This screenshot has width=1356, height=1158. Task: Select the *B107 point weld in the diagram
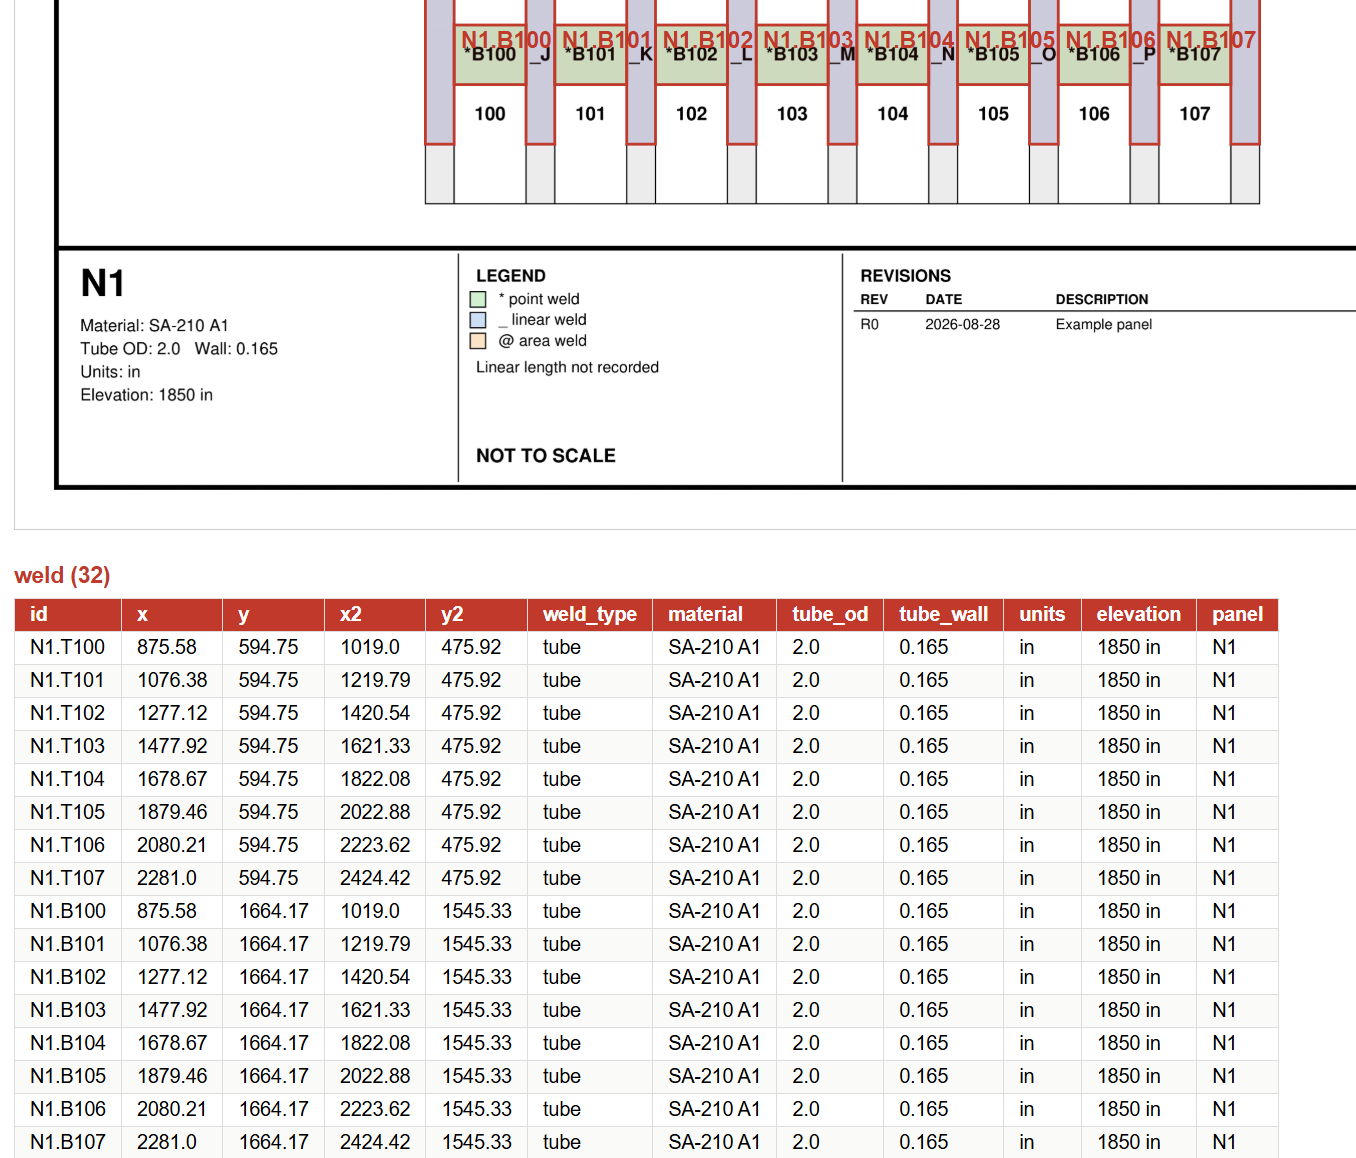(x=1195, y=55)
